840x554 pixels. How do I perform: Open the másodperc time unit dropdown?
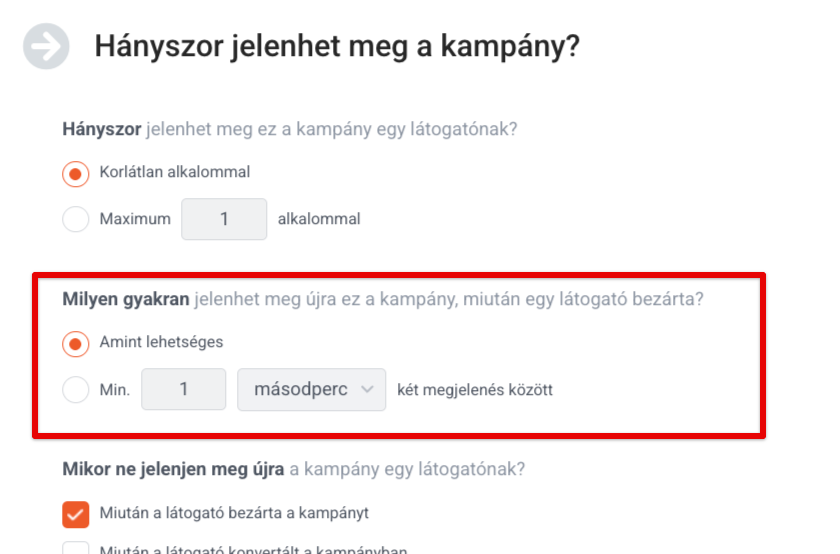click(311, 390)
